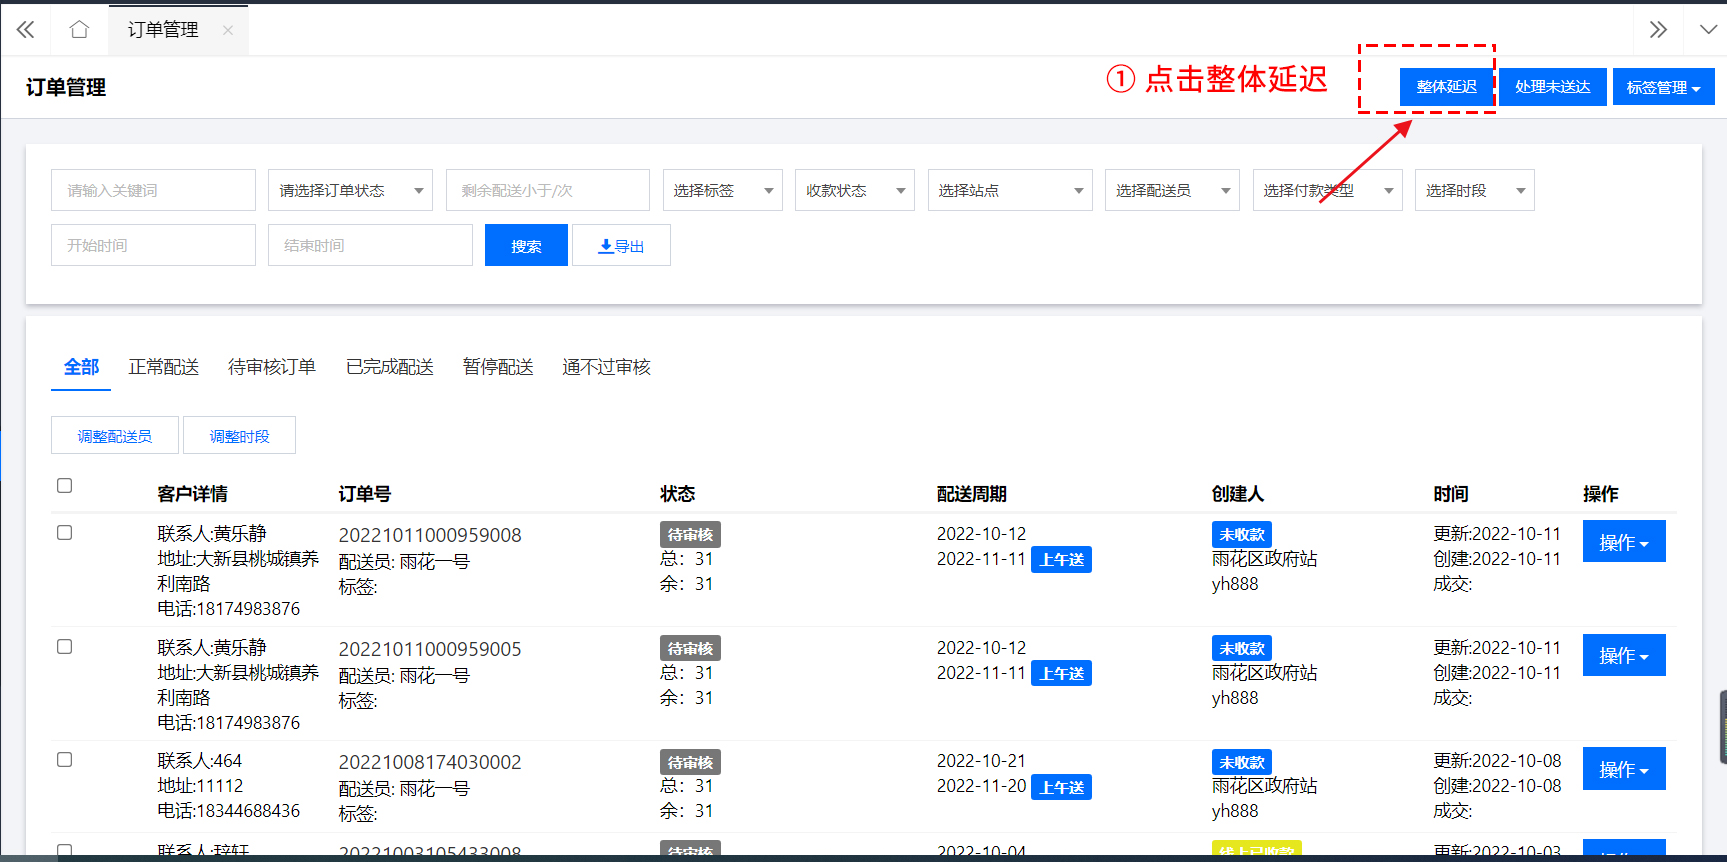Open 操作 menu for order 20221011000959005

click(x=1623, y=656)
